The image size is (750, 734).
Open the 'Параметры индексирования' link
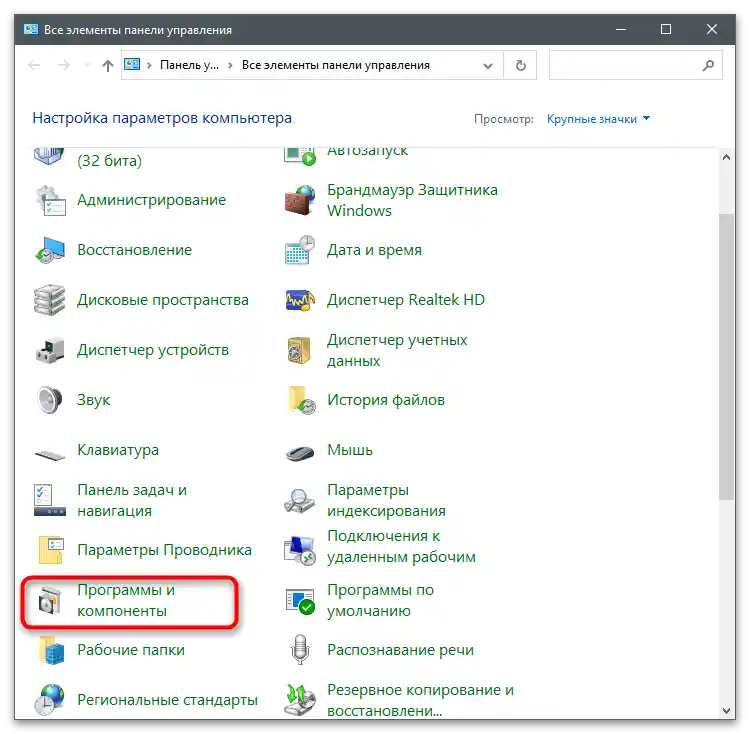[x=386, y=501]
